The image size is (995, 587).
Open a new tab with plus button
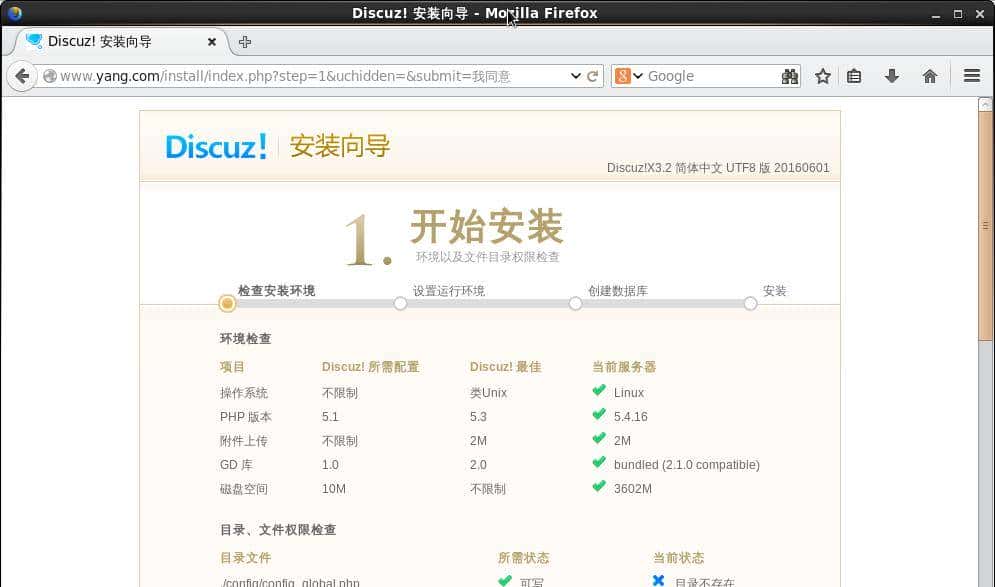pos(244,42)
